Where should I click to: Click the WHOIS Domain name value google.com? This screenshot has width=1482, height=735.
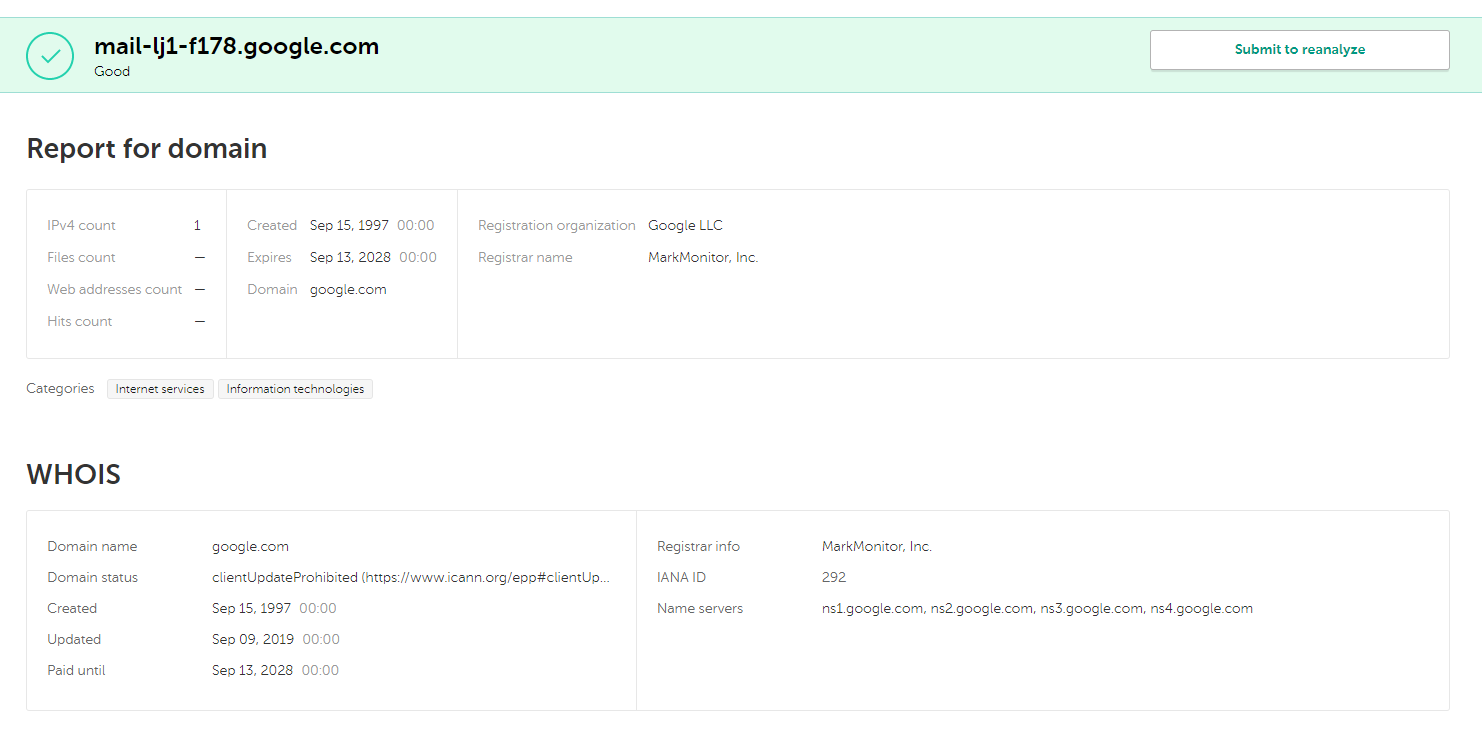click(250, 547)
